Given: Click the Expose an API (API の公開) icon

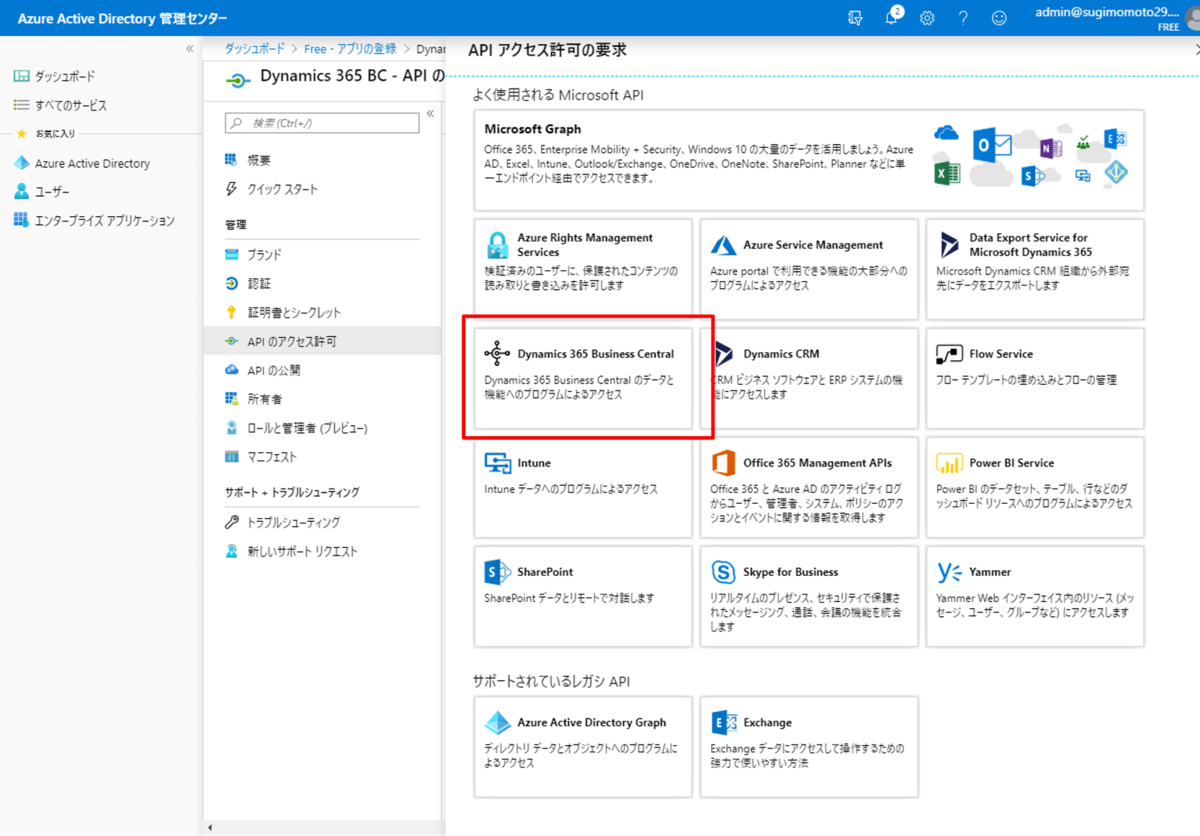Looking at the screenshot, I should [232, 371].
